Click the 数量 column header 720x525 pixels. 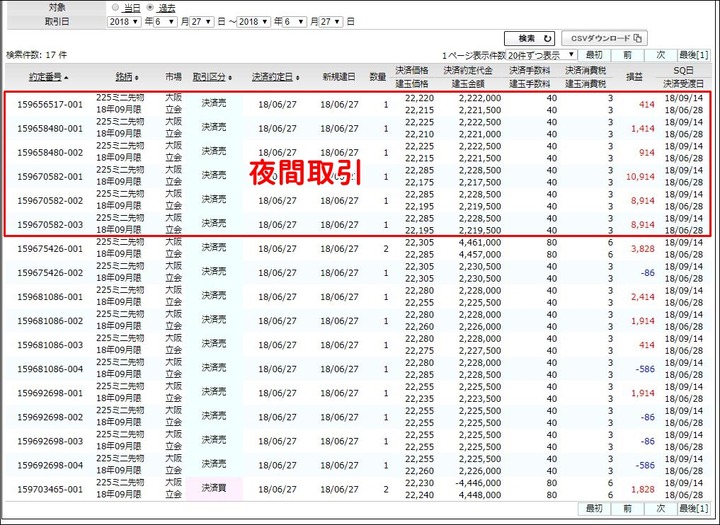[x=377, y=77]
